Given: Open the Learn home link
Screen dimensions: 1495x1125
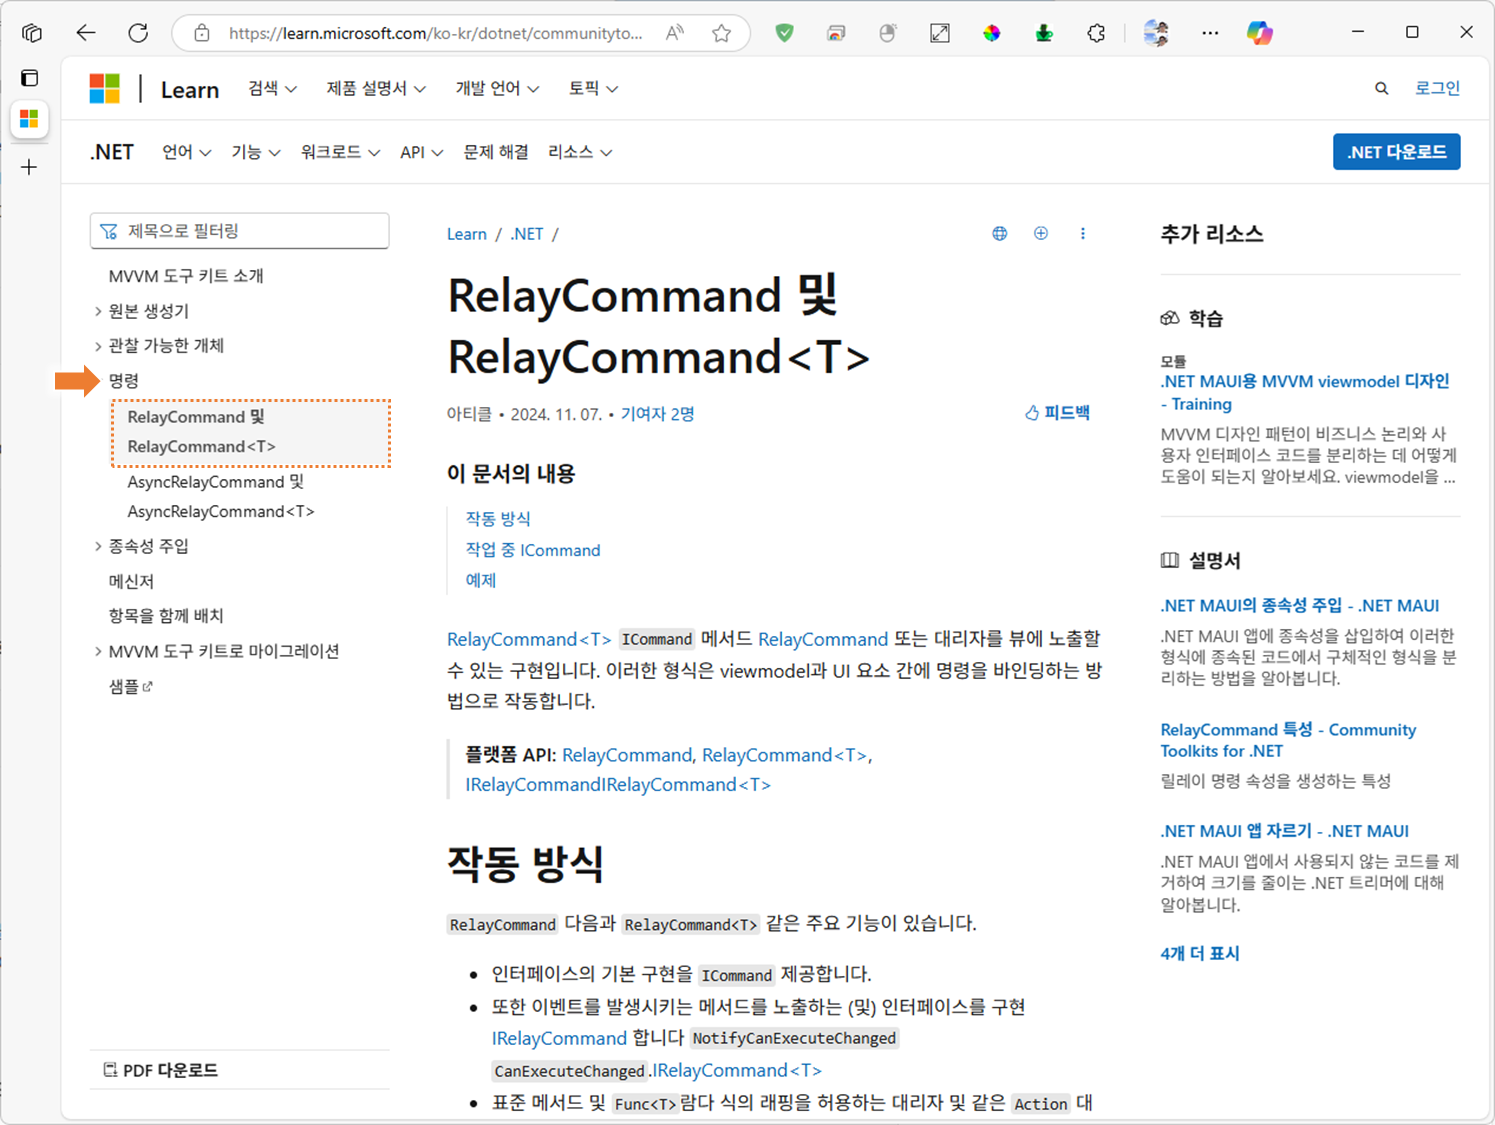Looking at the screenshot, I should [189, 89].
